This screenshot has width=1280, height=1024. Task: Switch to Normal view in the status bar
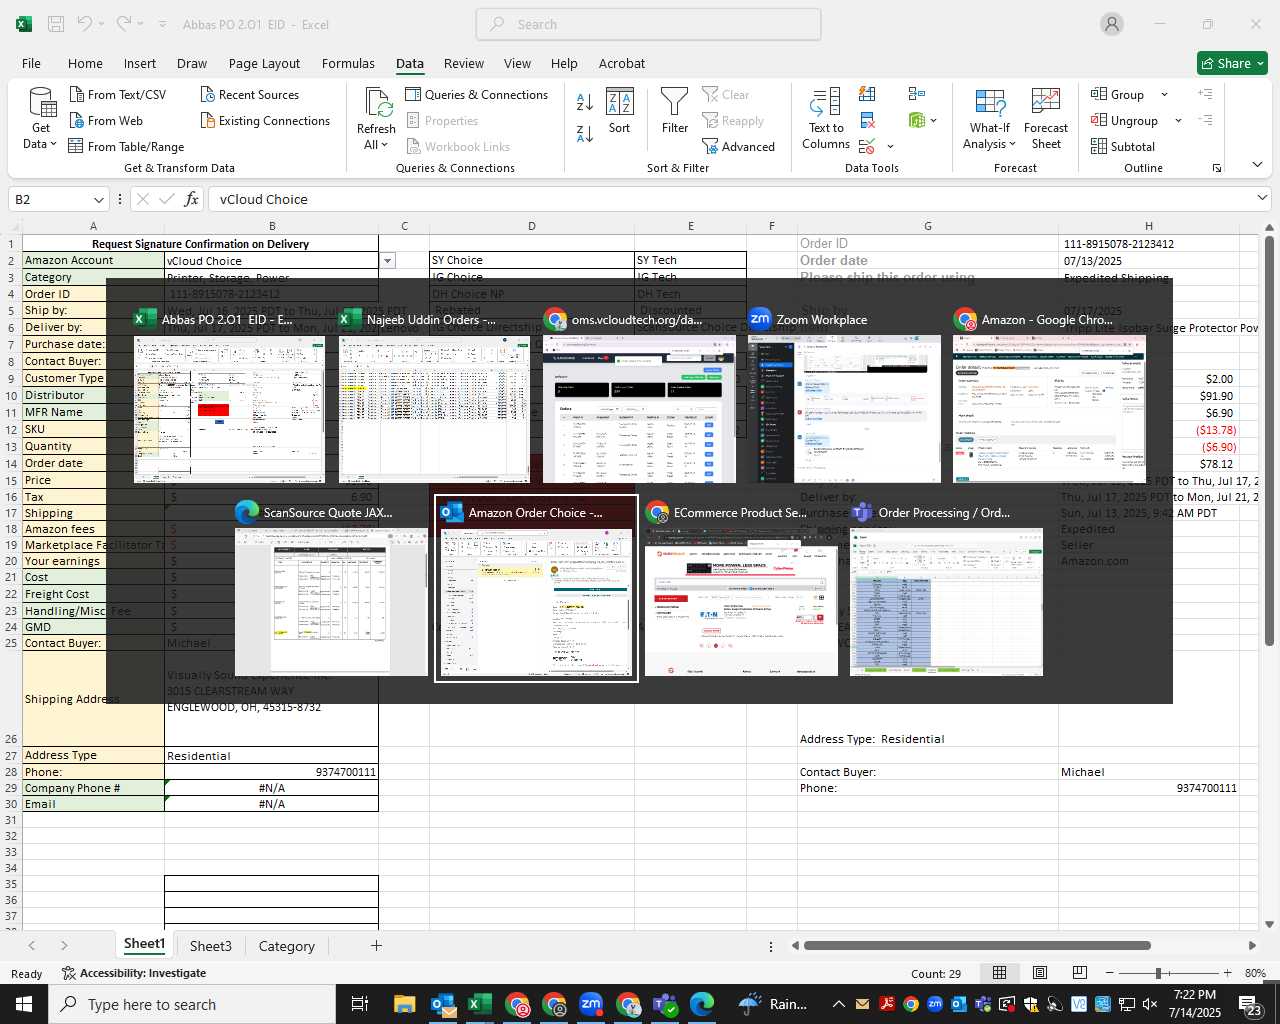click(999, 973)
